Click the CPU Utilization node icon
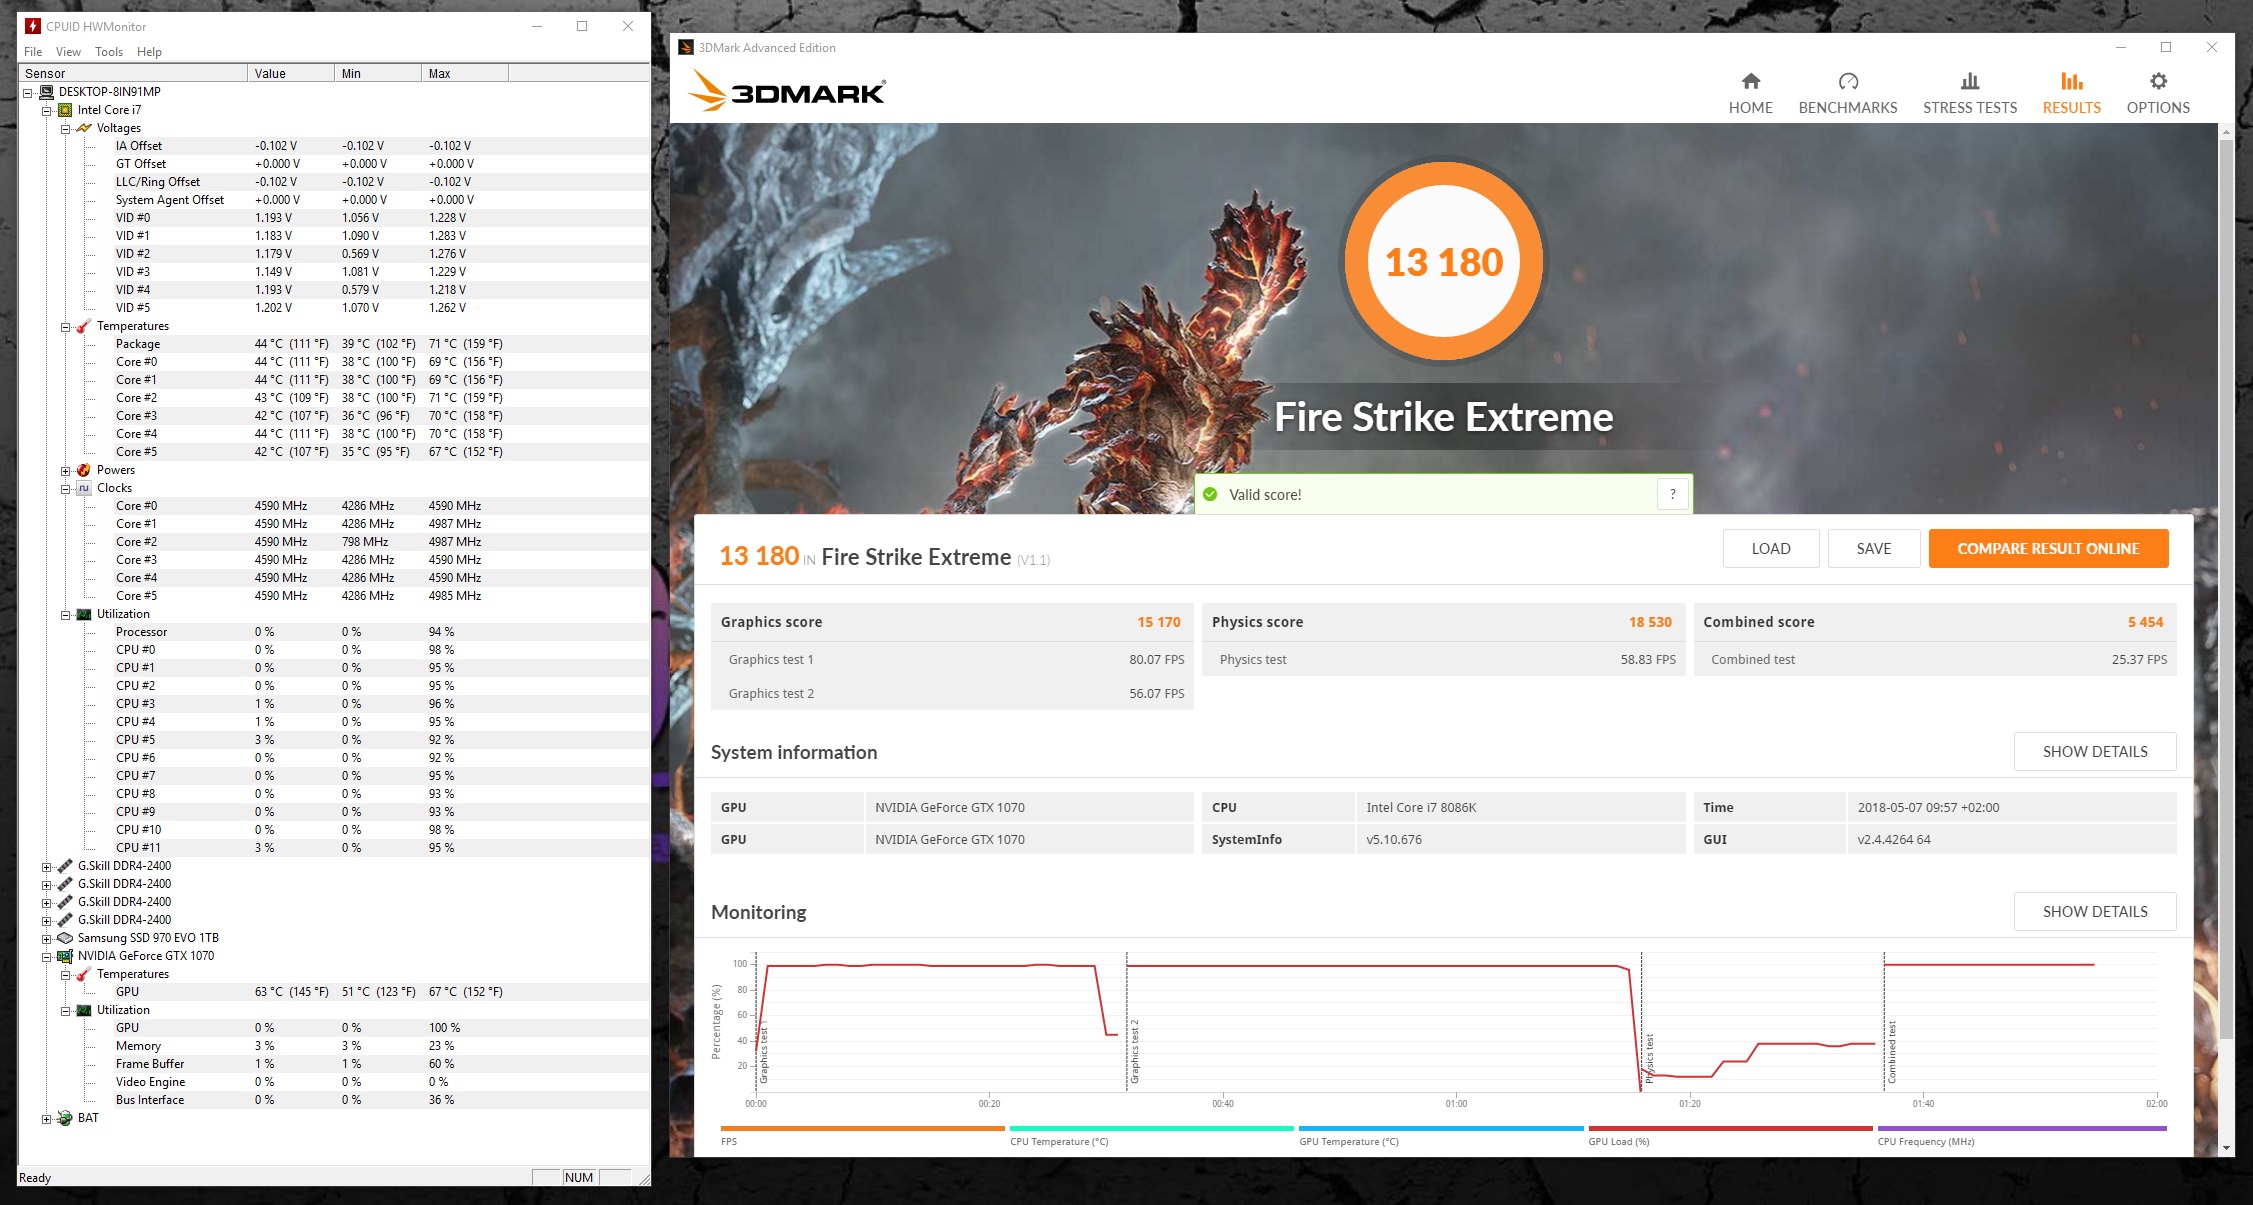The image size is (2253, 1205). tap(84, 614)
